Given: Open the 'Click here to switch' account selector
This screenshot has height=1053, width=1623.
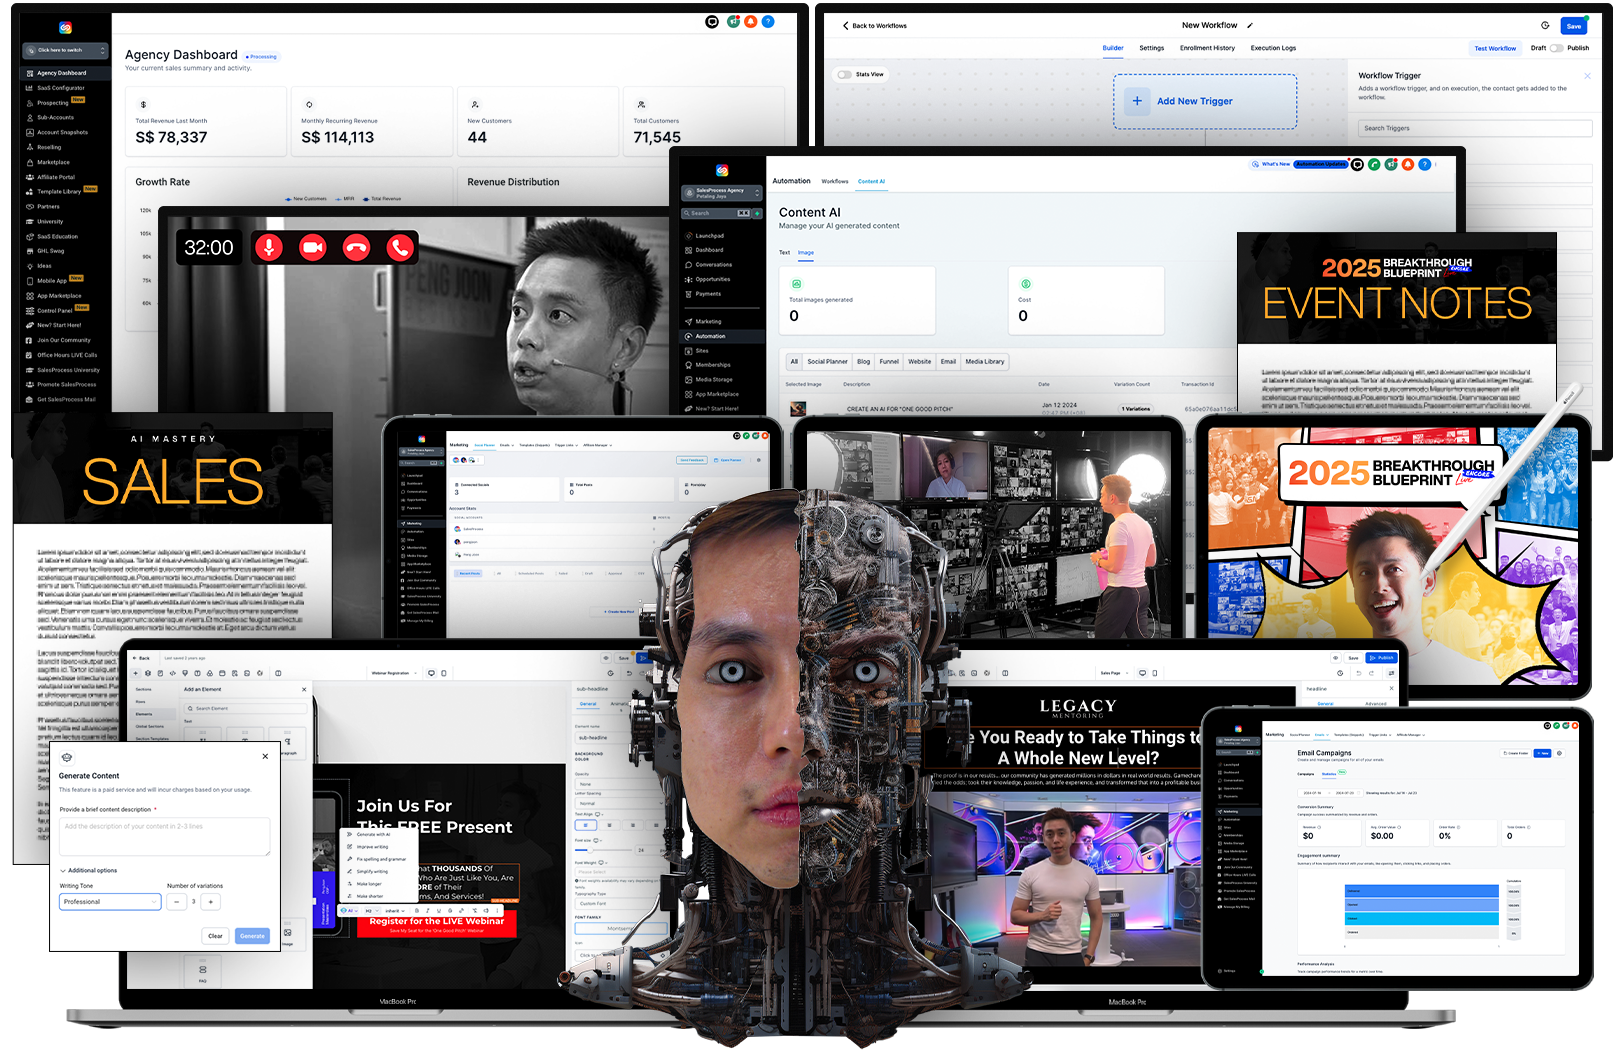Looking at the screenshot, I should click(x=66, y=50).
